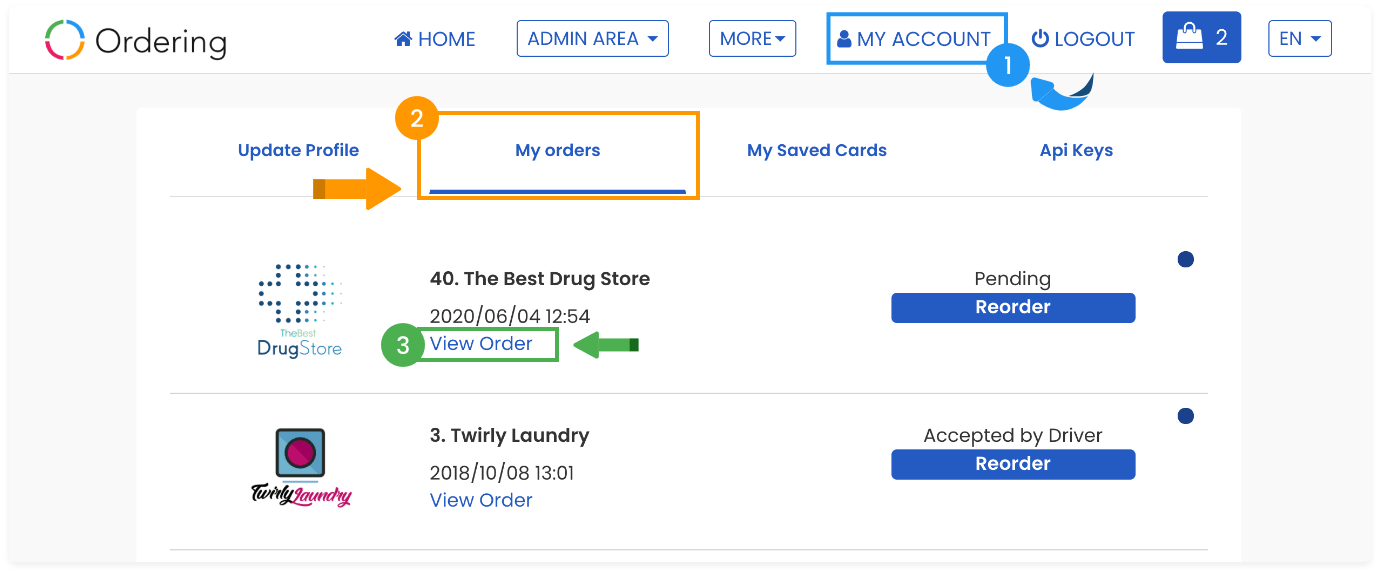View Order for Twirly Laundry
1380x574 pixels.
481,500
